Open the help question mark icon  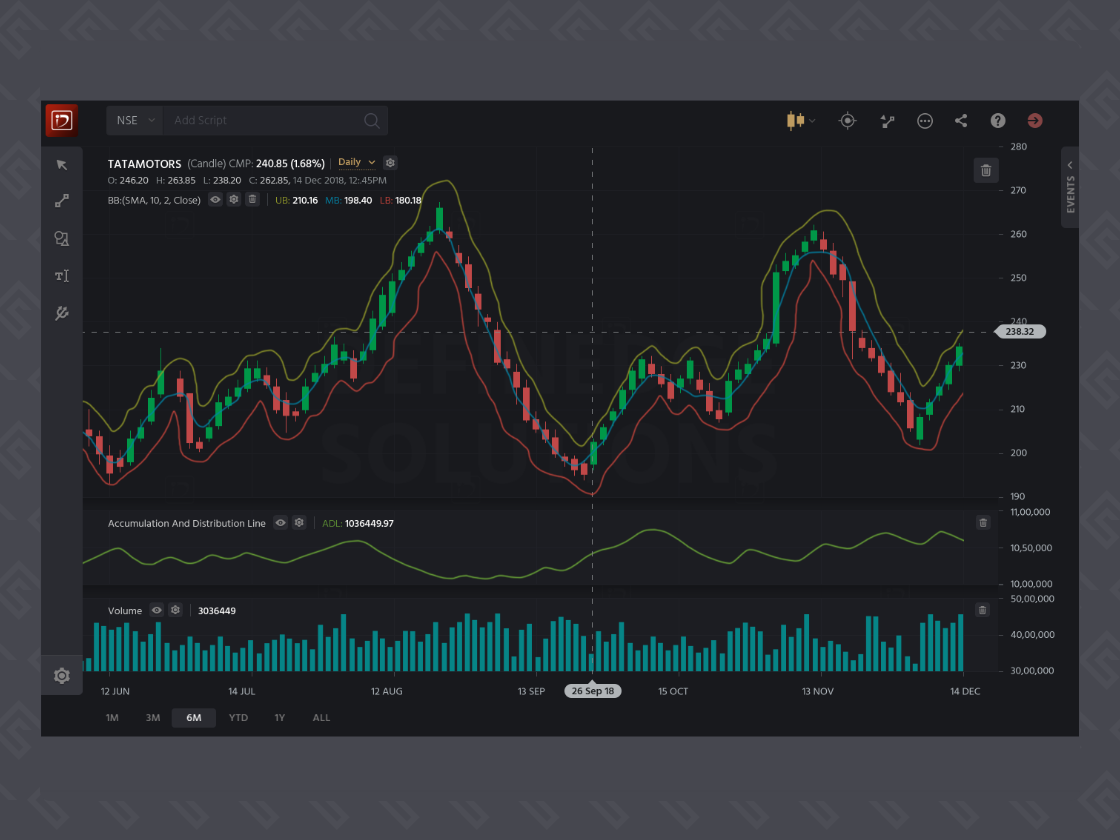pos(998,121)
